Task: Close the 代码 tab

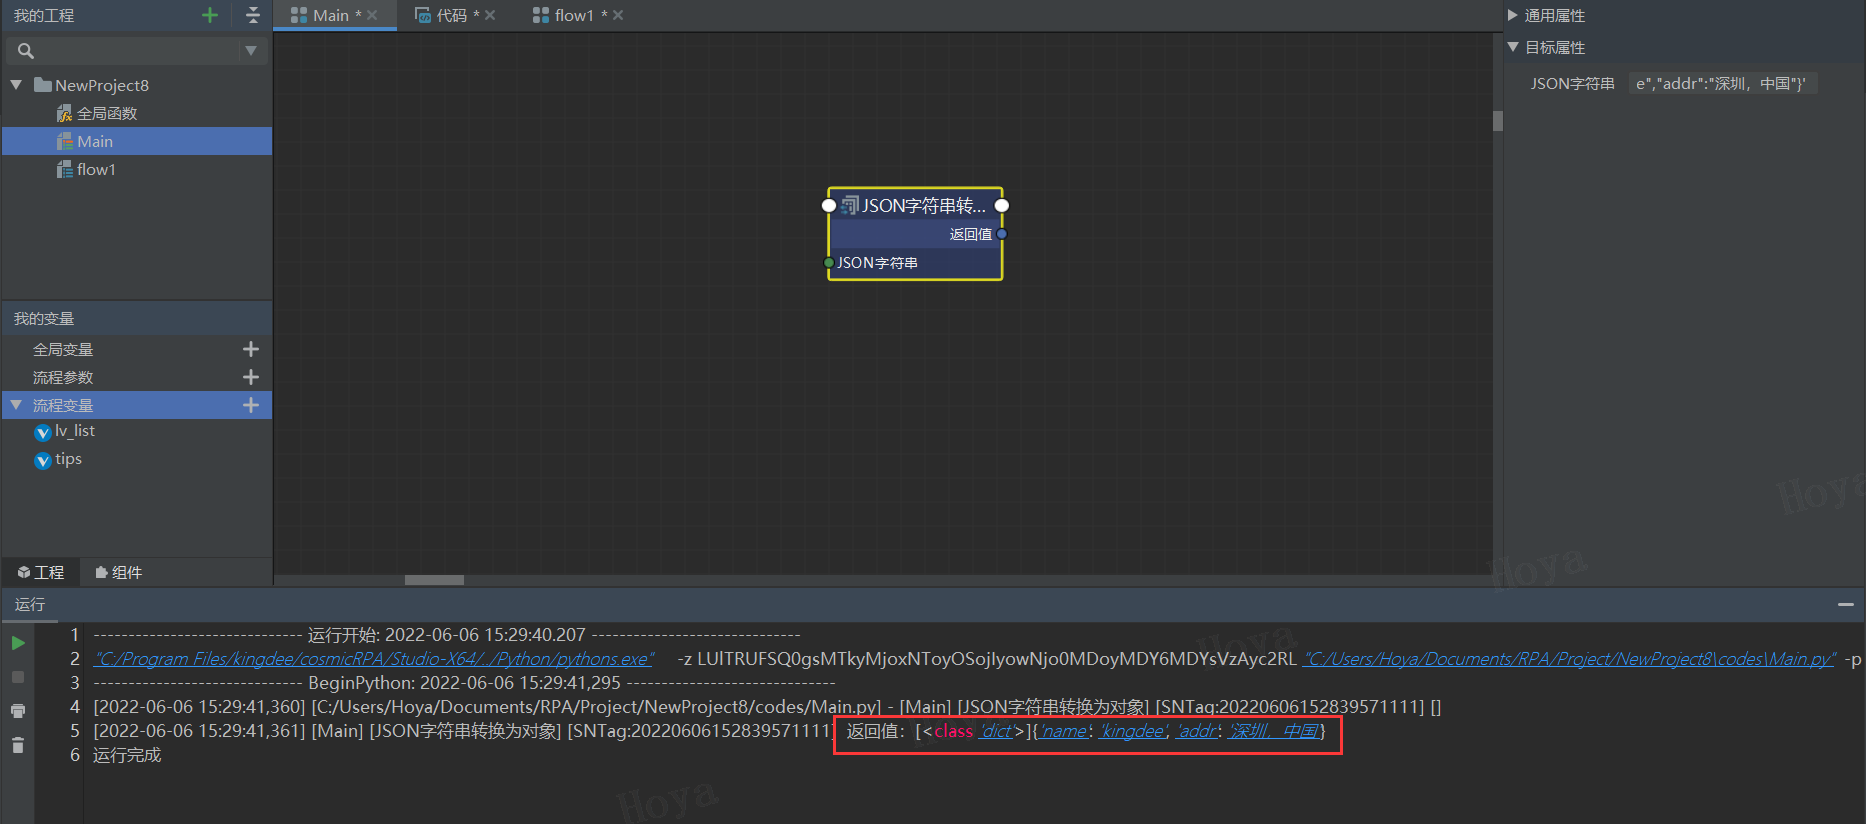Action: [x=490, y=15]
